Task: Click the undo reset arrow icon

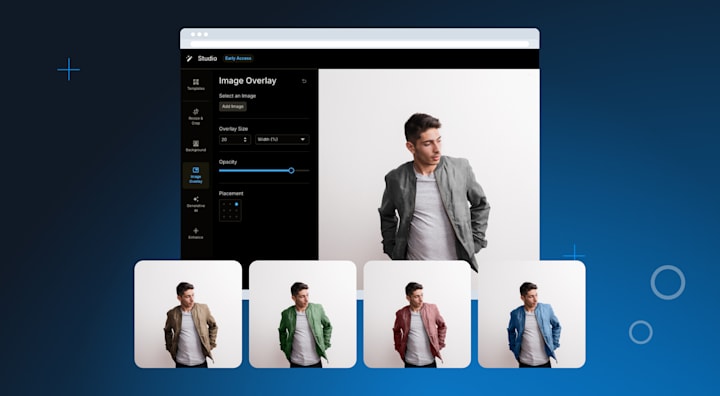Action: pos(304,81)
